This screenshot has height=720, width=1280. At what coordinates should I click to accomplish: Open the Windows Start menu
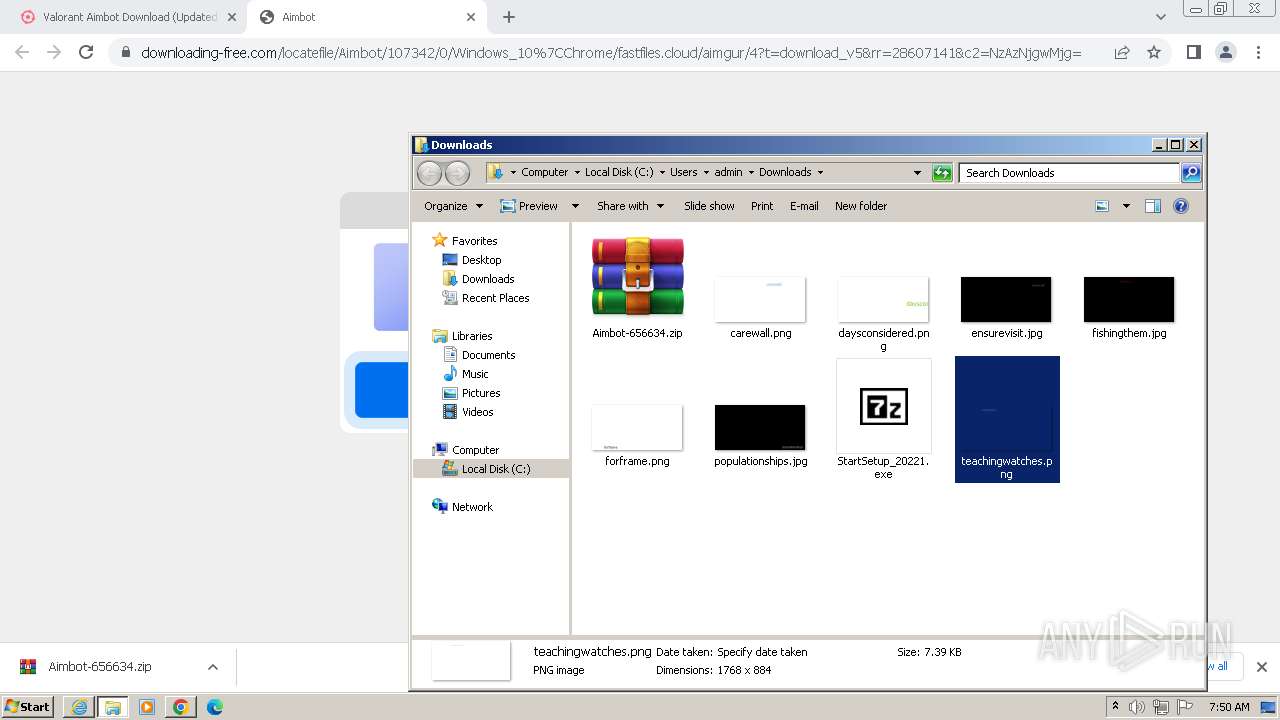[28, 706]
